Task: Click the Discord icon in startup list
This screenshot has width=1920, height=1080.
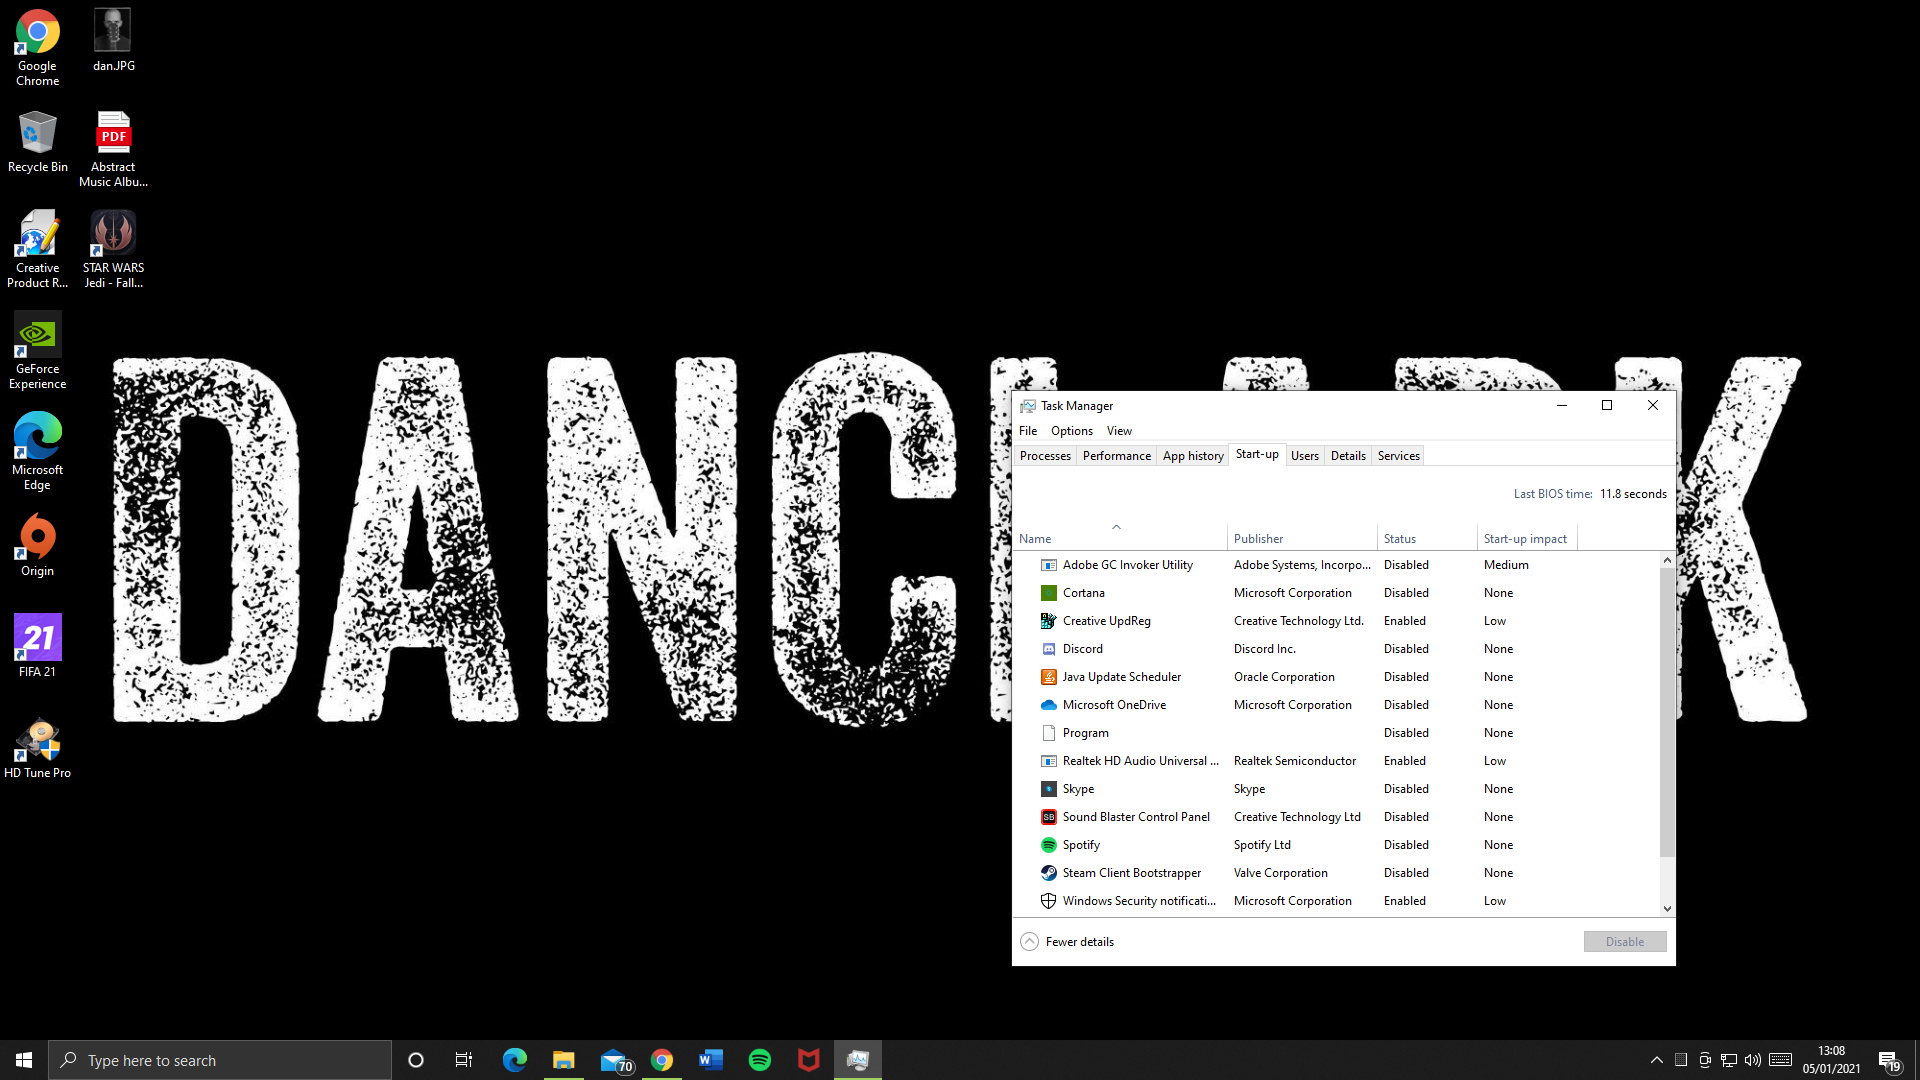Action: (x=1048, y=649)
